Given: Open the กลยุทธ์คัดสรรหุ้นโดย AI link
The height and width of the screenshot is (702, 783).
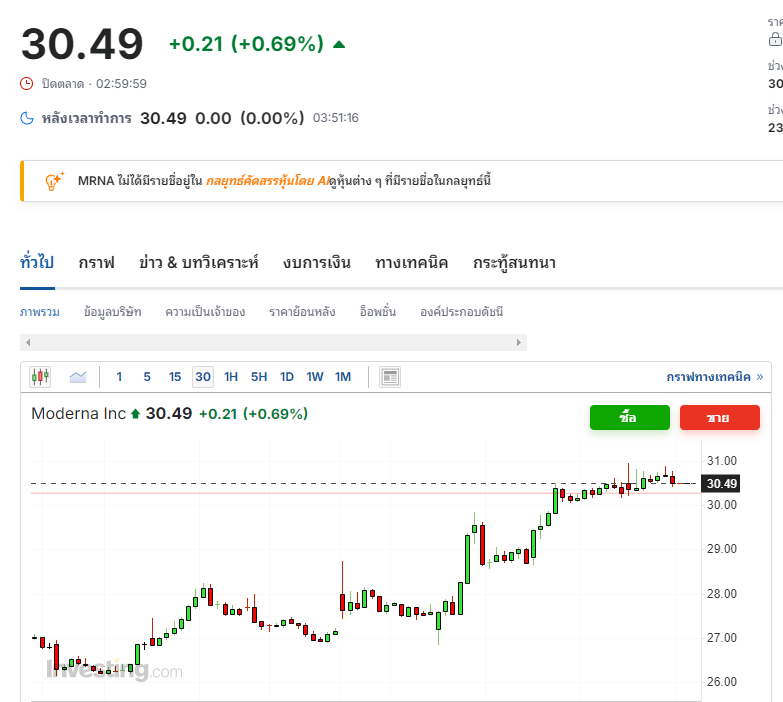Looking at the screenshot, I should click(x=268, y=181).
